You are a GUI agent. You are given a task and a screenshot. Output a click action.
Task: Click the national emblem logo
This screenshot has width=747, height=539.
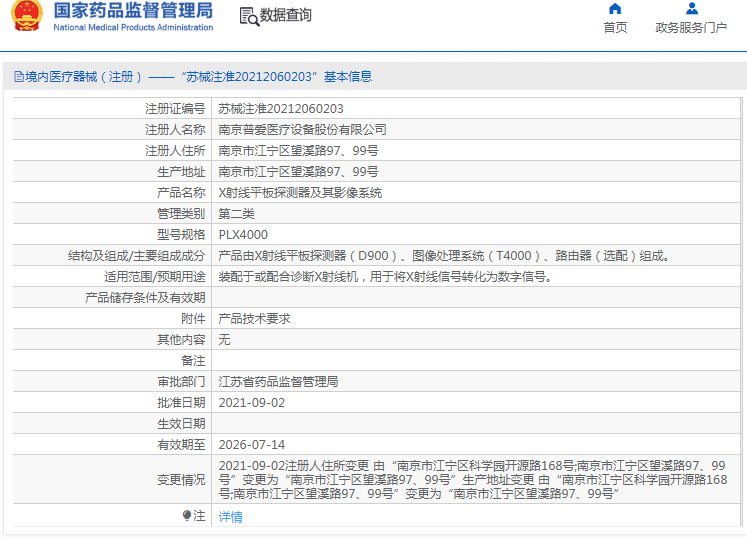point(27,15)
